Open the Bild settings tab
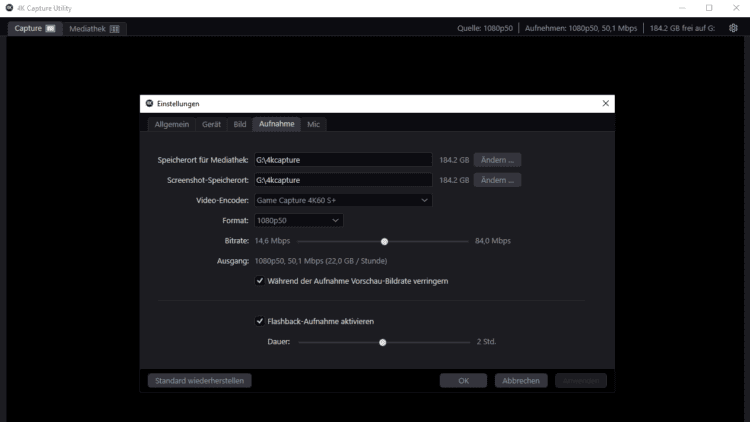The height and width of the screenshot is (422, 750). [239, 124]
